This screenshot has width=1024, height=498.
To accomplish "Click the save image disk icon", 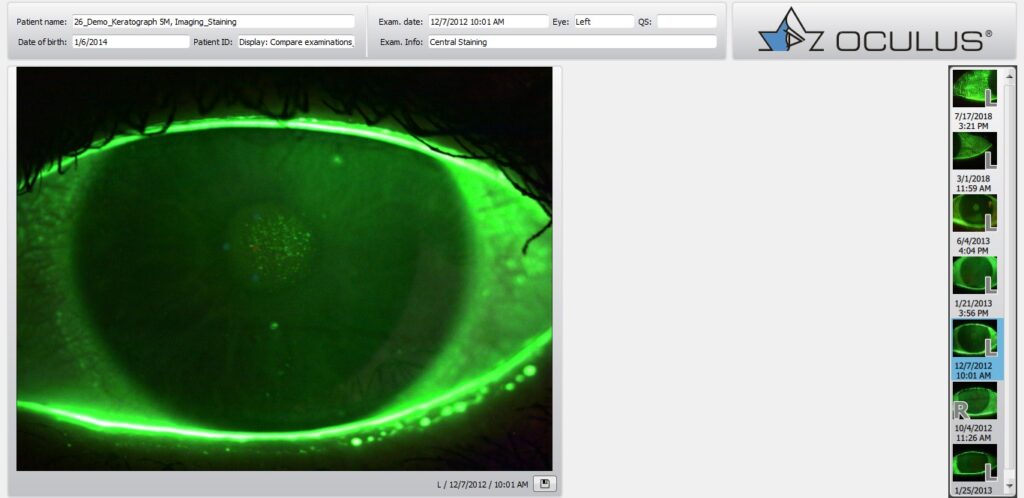I will point(544,484).
